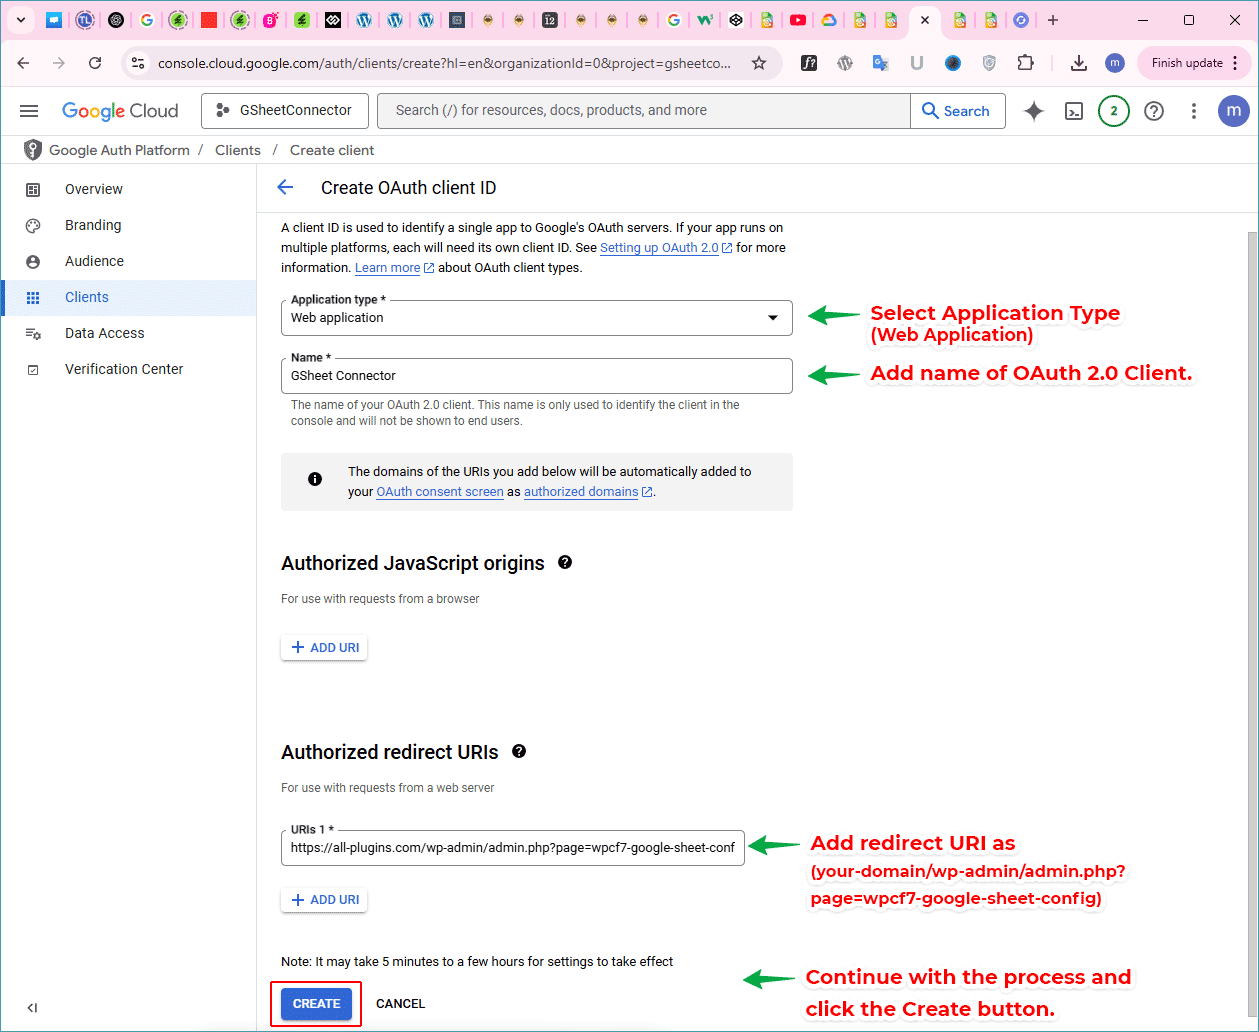Click the Finish update button
Image resolution: width=1259 pixels, height=1032 pixels.
point(1194,63)
